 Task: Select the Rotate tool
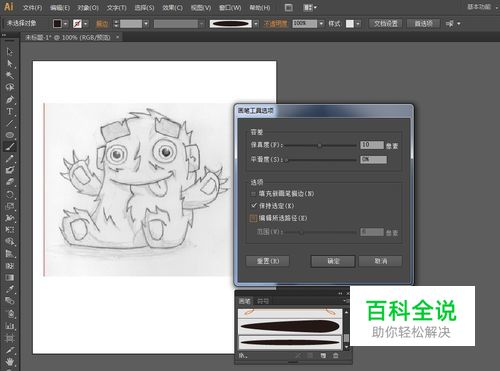tap(10, 194)
